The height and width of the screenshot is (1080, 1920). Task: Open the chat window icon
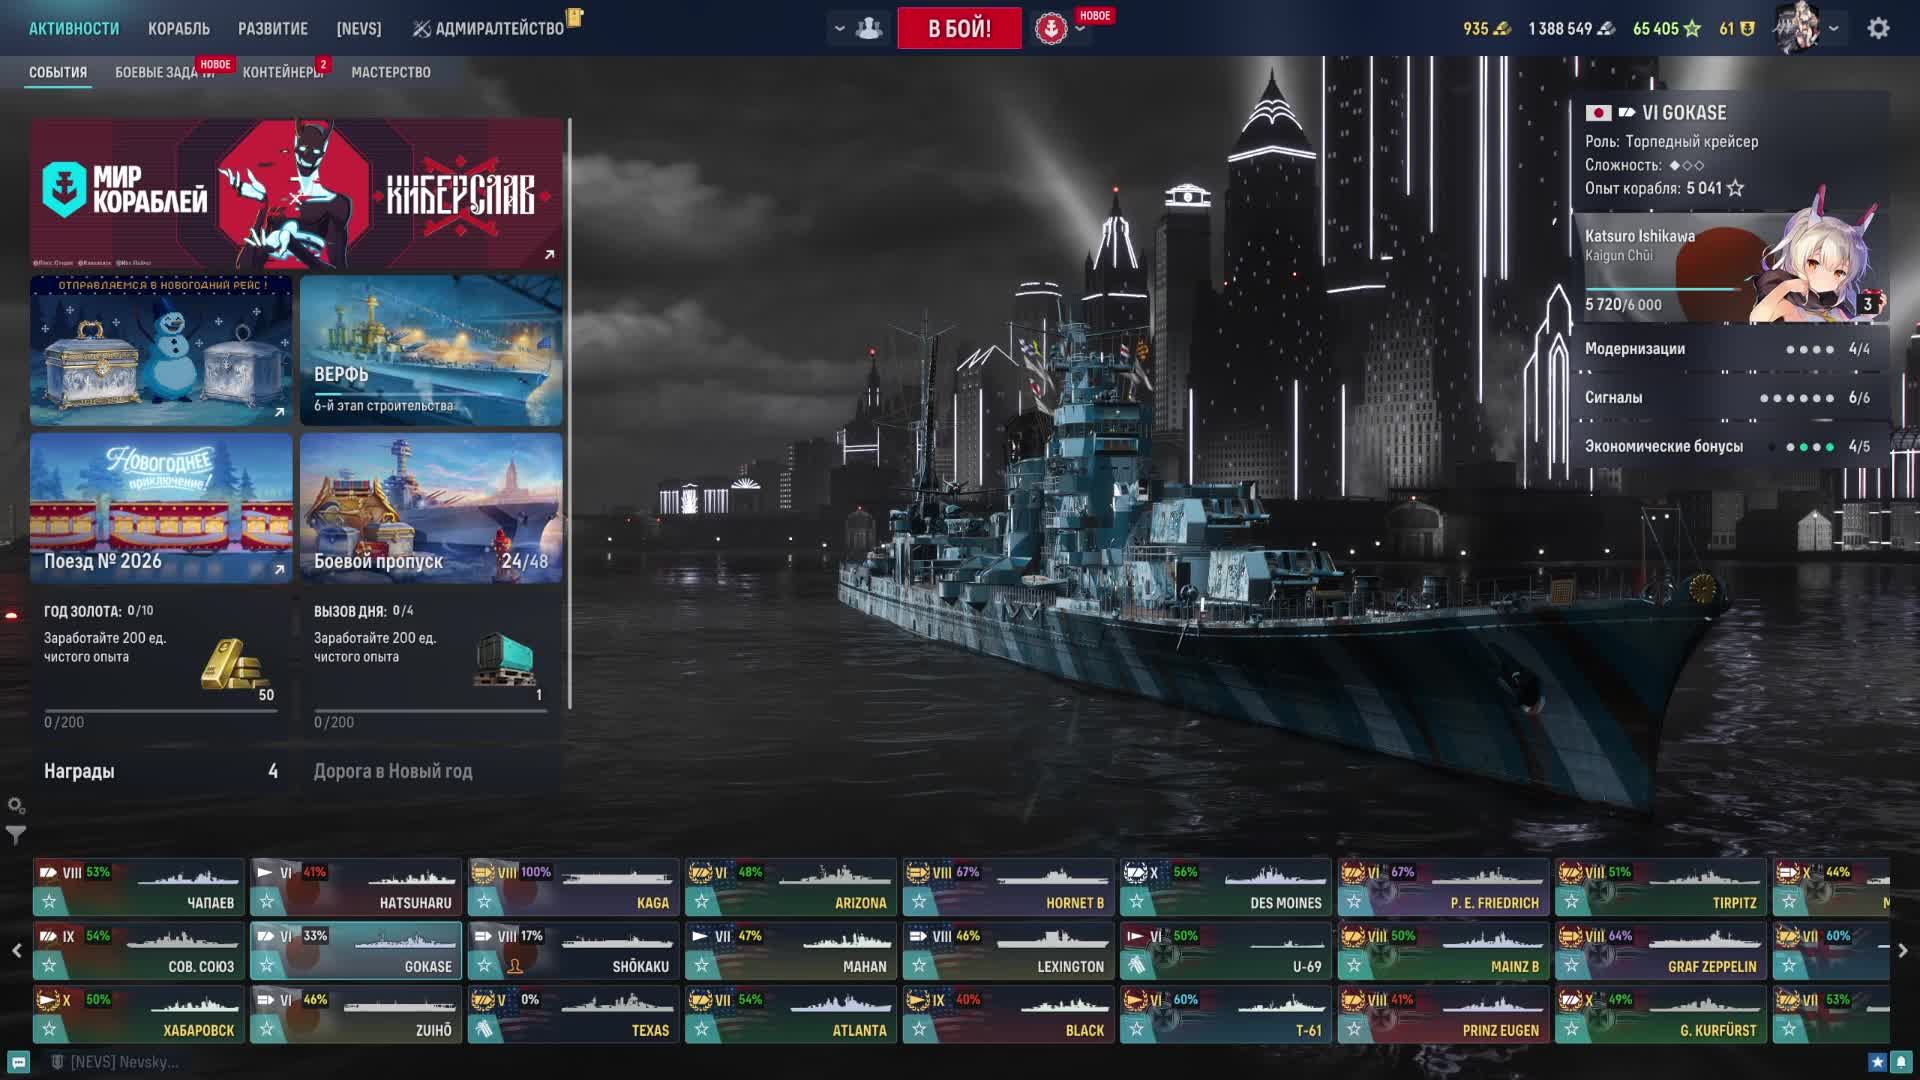18,1062
